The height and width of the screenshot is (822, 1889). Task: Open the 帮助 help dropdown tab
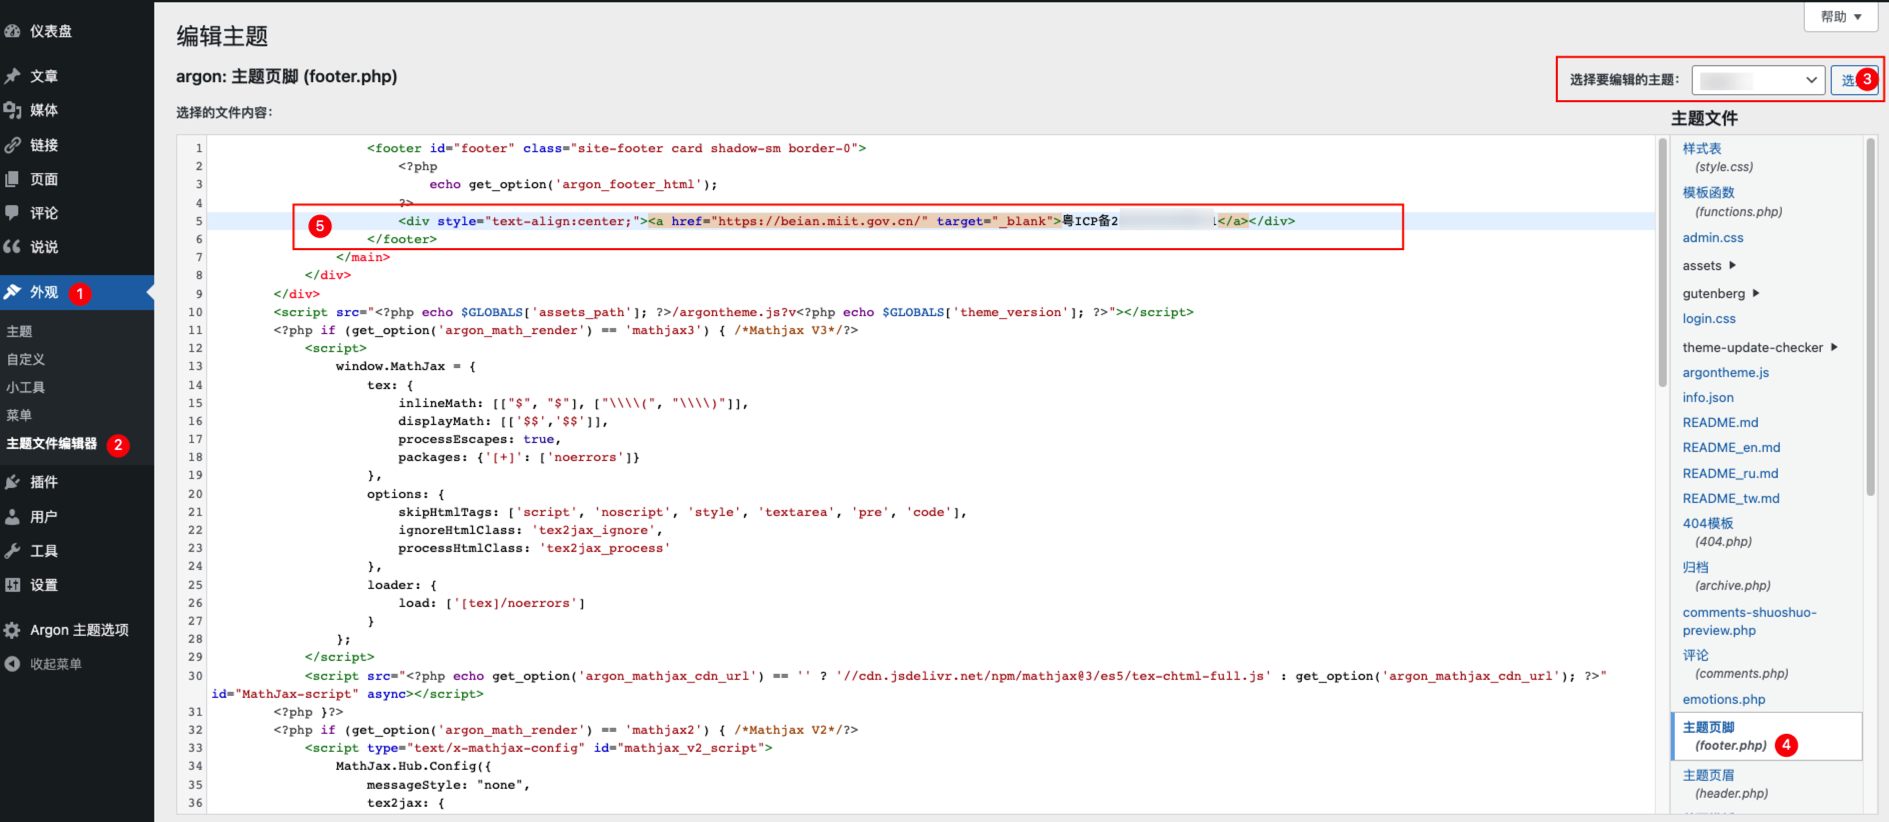(x=1841, y=17)
